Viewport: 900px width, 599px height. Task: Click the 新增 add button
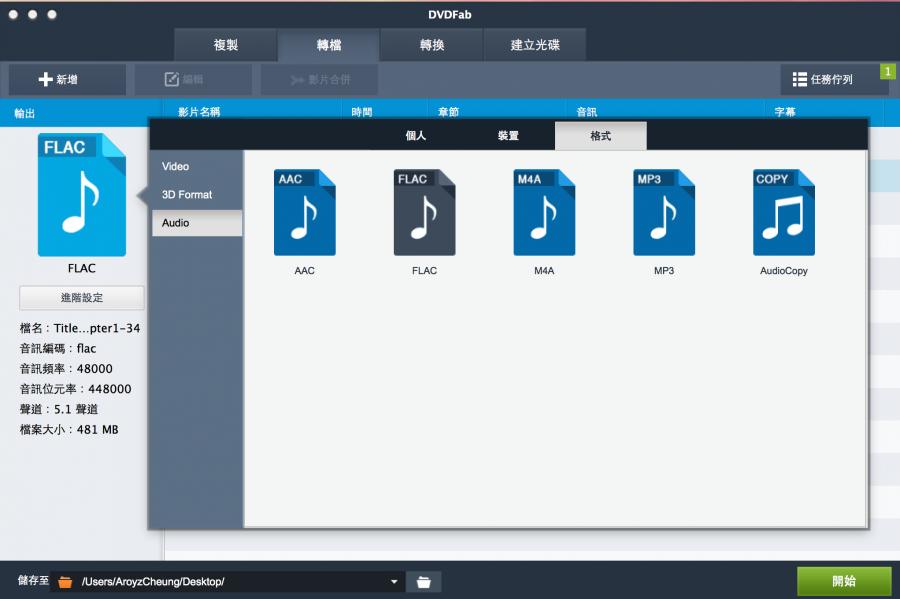tap(67, 79)
